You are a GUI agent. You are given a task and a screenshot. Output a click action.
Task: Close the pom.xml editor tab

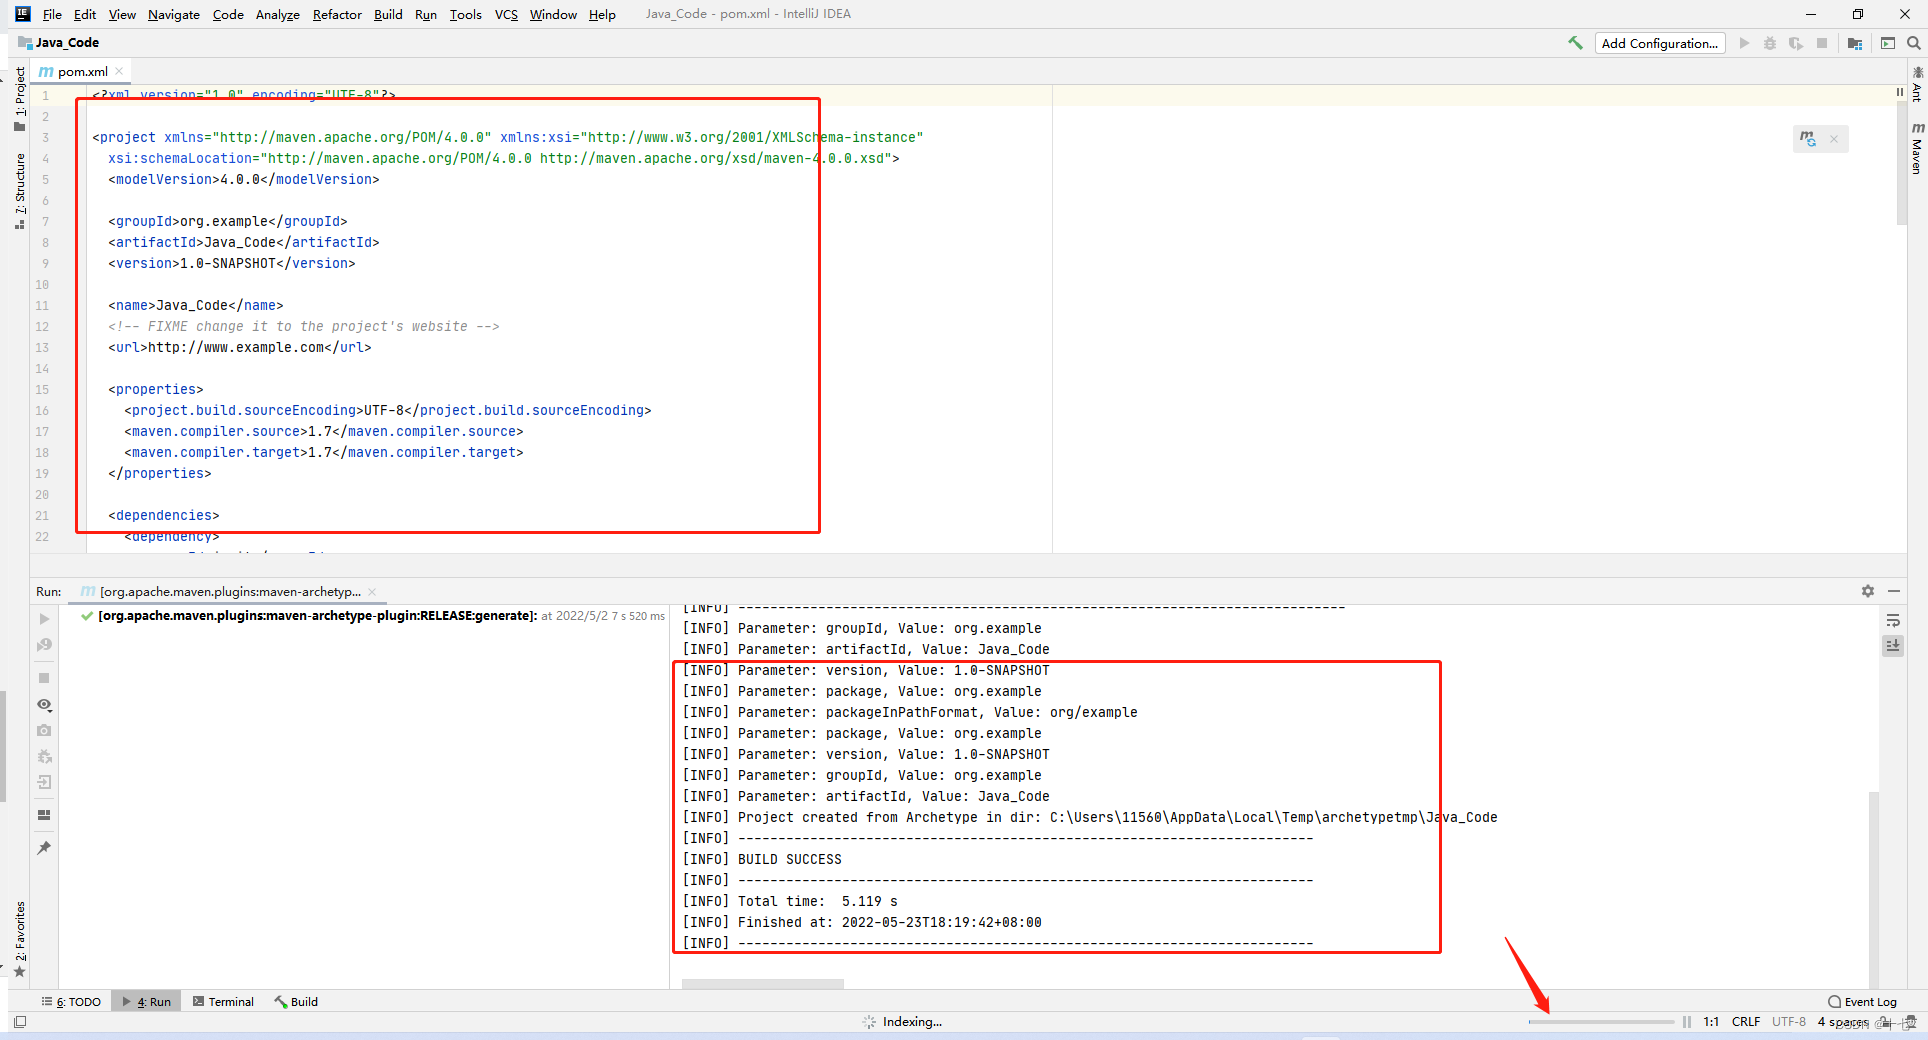(x=119, y=71)
